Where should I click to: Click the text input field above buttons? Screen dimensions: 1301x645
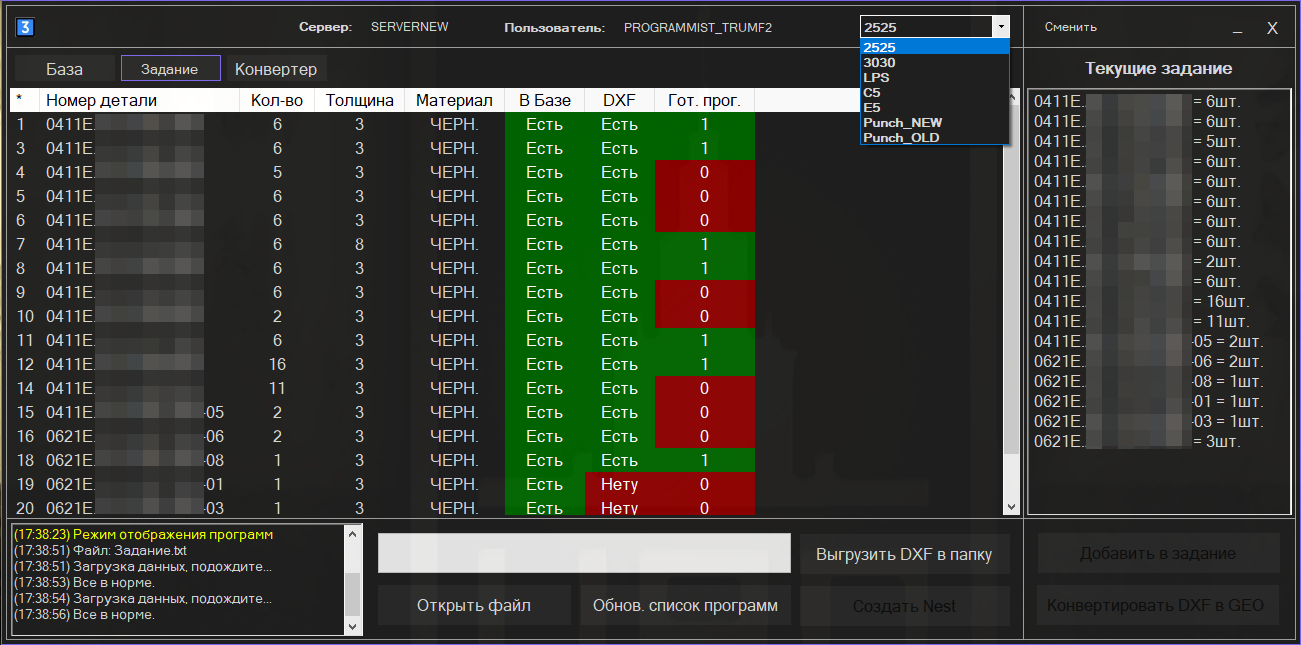[583, 553]
